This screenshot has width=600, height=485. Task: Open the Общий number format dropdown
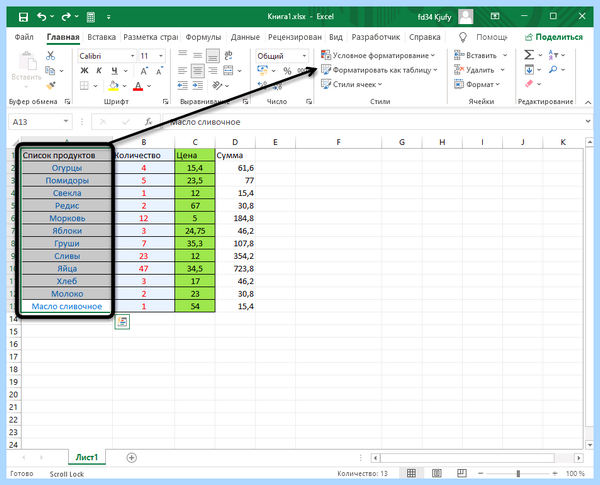tap(304, 56)
